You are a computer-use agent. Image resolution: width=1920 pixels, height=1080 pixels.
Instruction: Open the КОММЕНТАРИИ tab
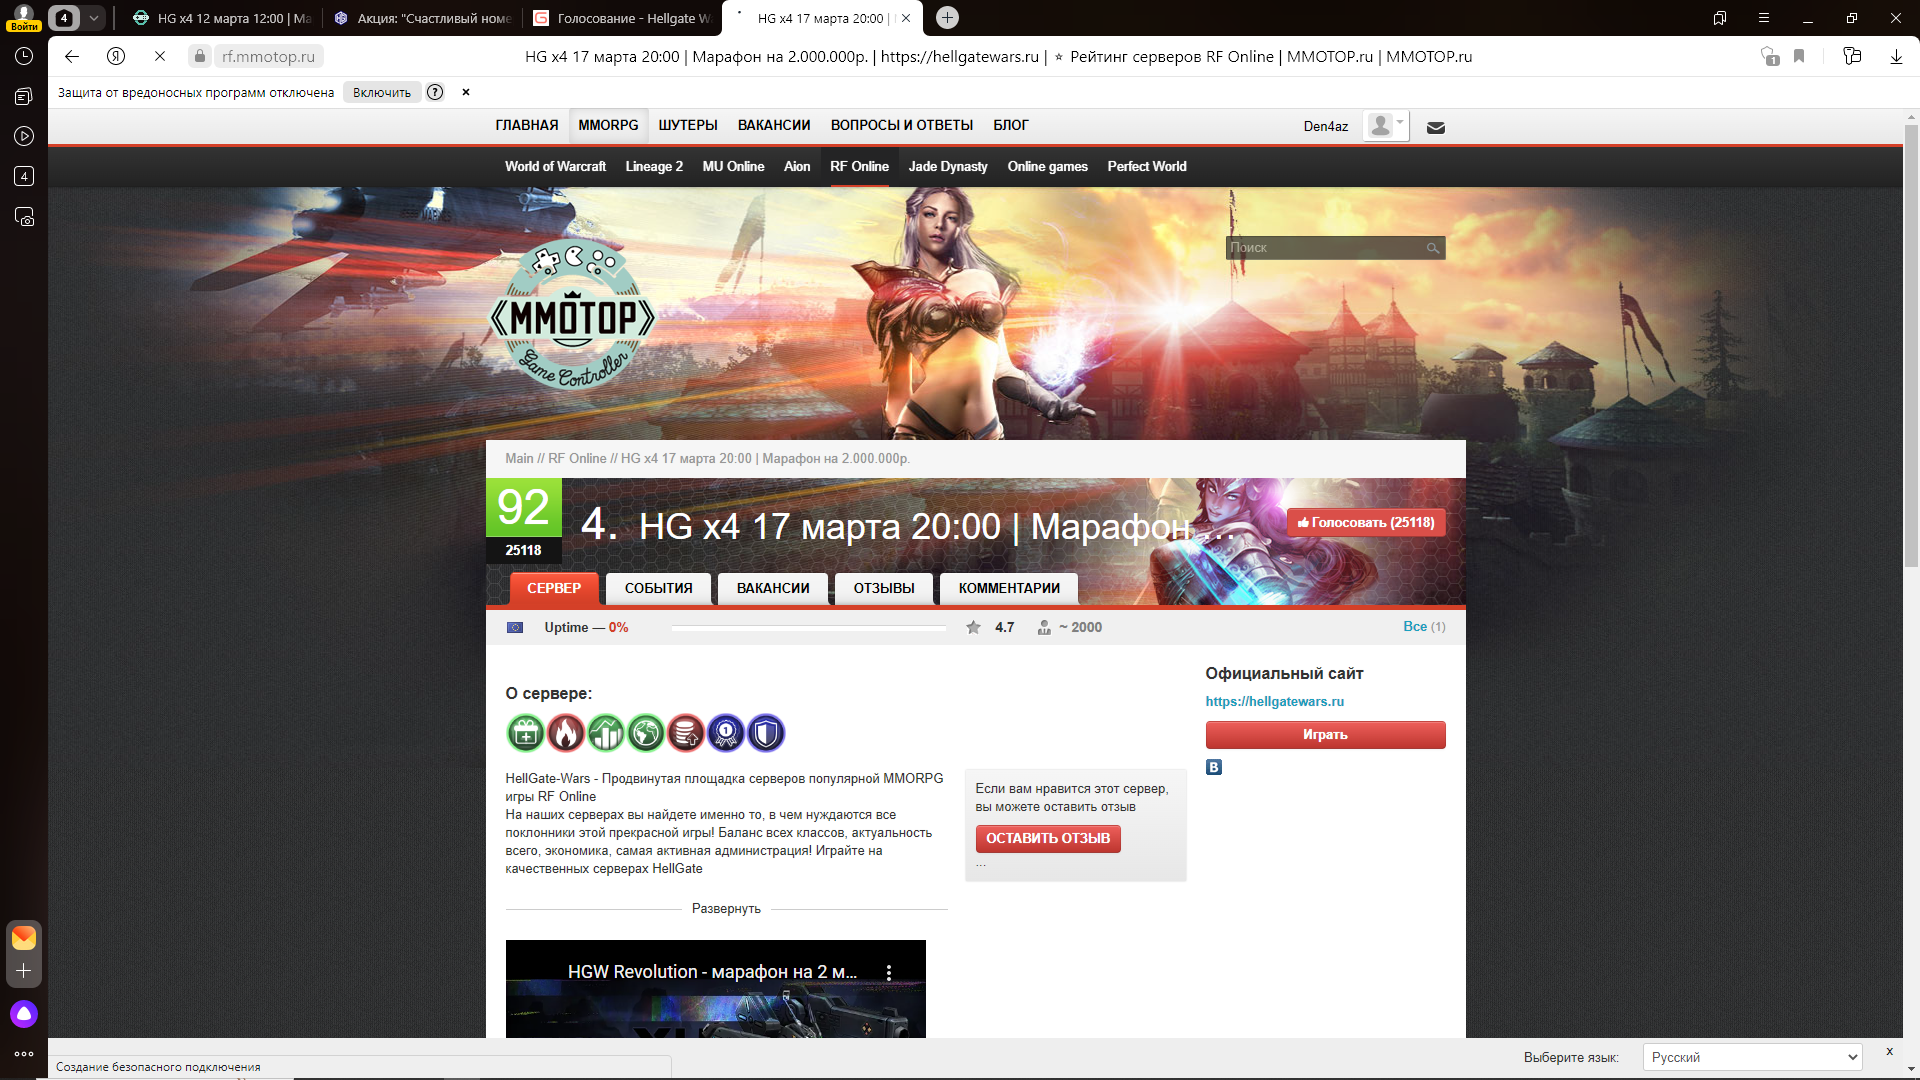pyautogui.click(x=1009, y=589)
